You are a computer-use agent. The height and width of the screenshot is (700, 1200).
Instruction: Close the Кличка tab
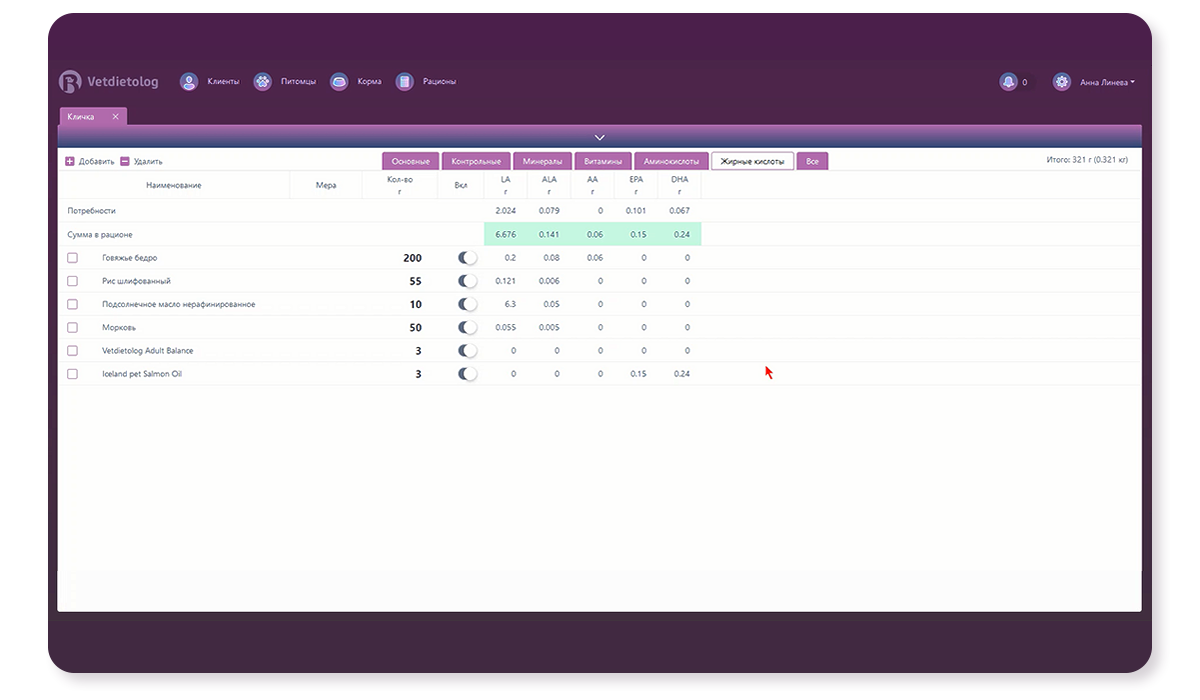click(115, 117)
